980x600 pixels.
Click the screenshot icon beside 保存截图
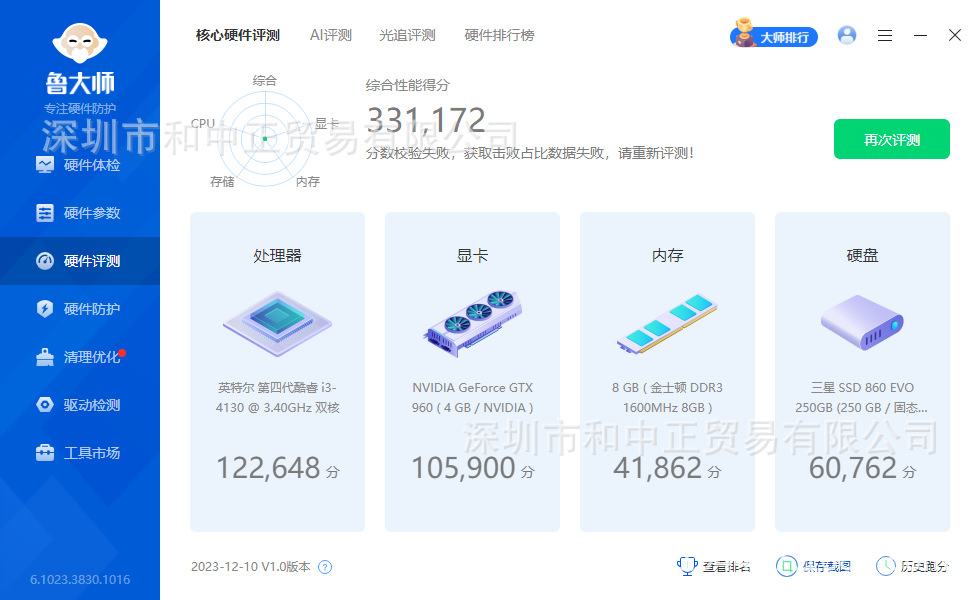(787, 566)
